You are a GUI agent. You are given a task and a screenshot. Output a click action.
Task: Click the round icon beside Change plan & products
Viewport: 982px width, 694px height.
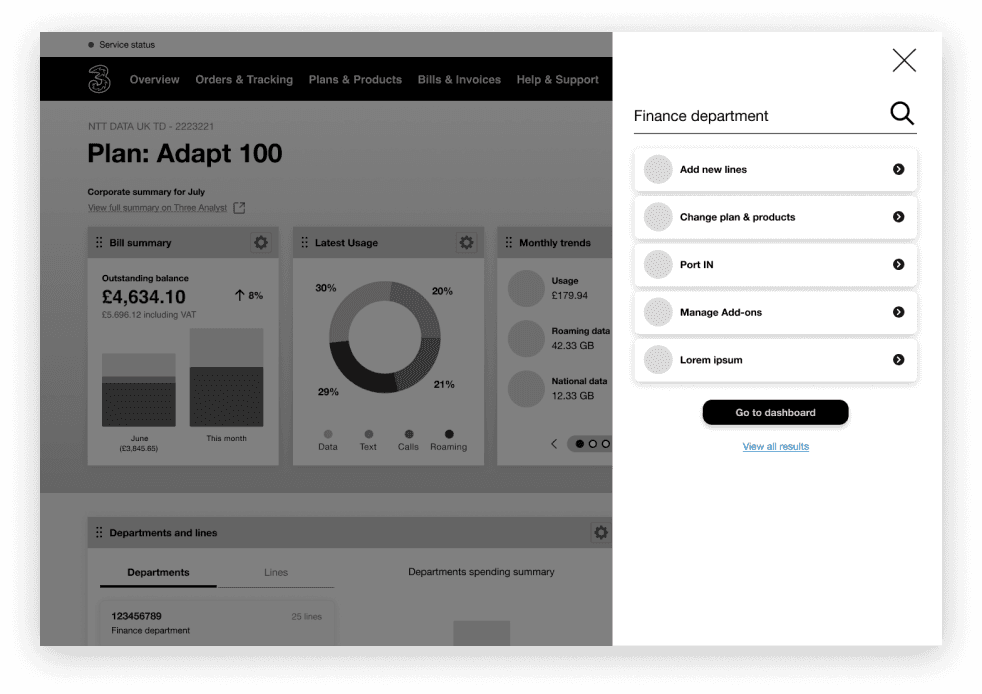(658, 217)
